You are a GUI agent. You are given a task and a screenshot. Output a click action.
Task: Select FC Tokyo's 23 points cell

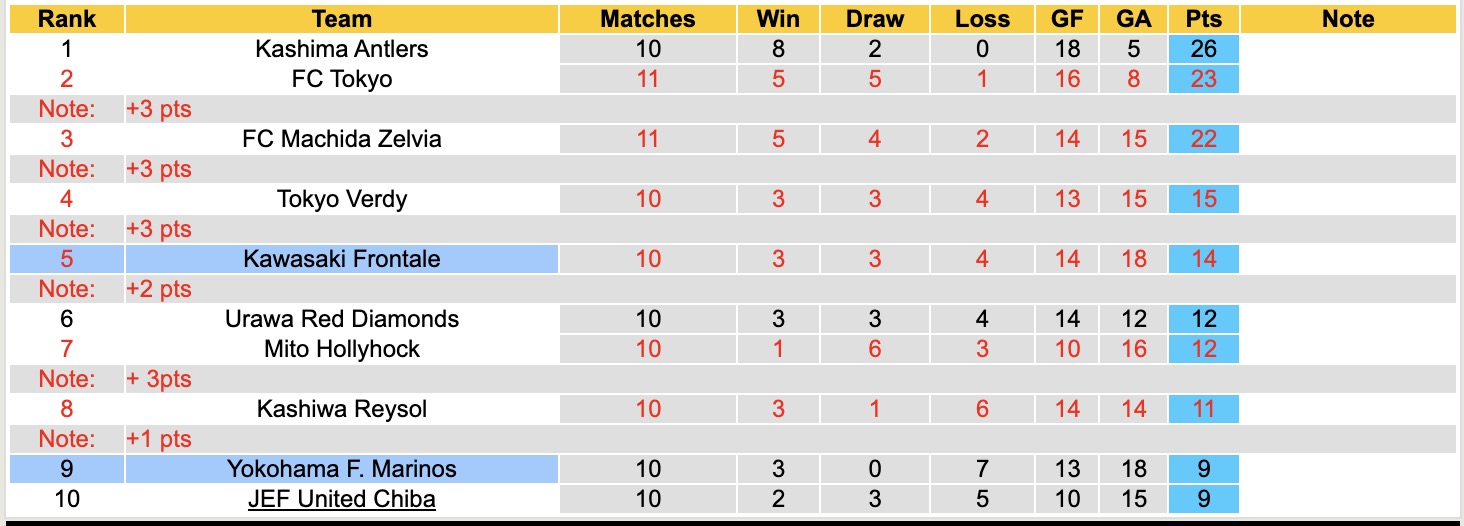tap(1203, 79)
